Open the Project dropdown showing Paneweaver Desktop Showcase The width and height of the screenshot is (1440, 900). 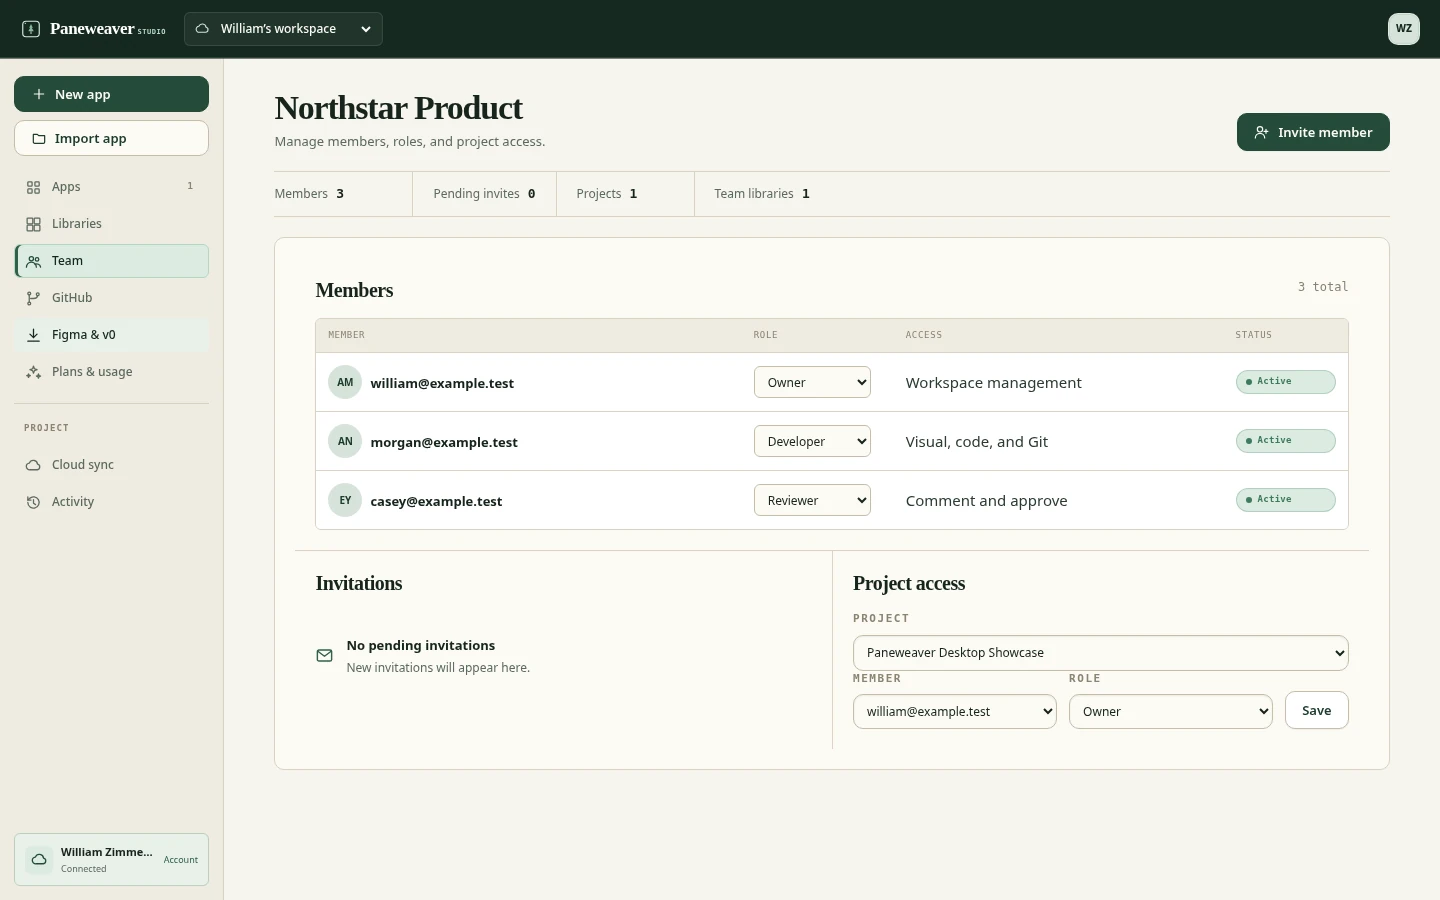(x=1101, y=653)
